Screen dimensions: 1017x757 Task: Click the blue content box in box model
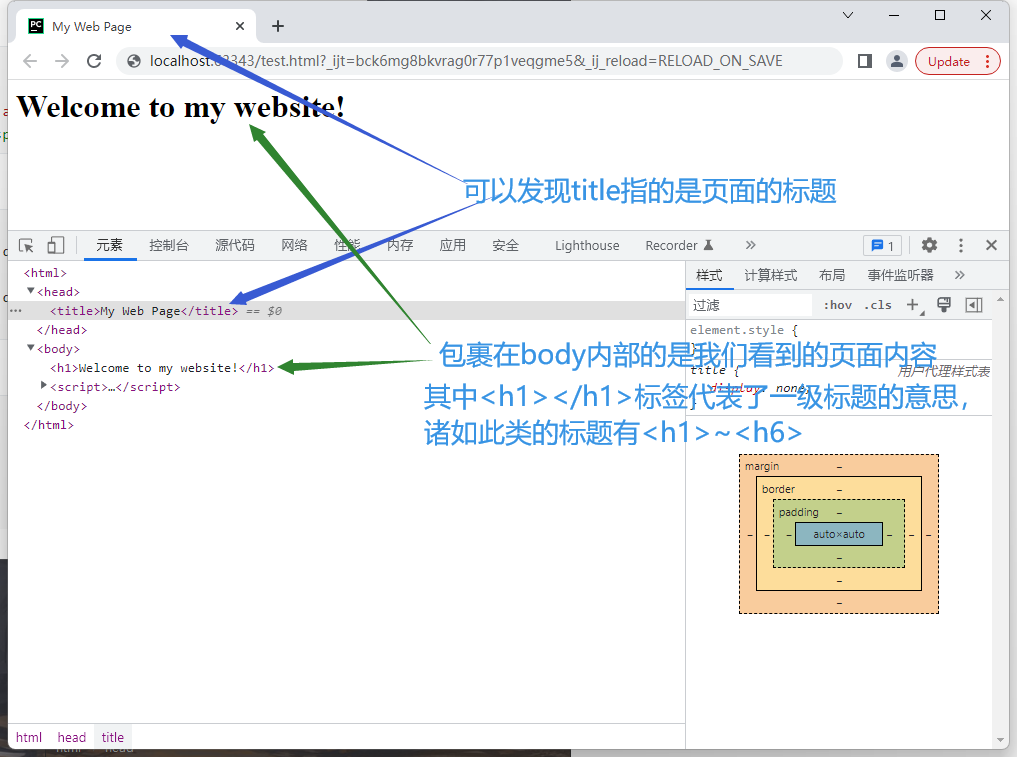838,534
